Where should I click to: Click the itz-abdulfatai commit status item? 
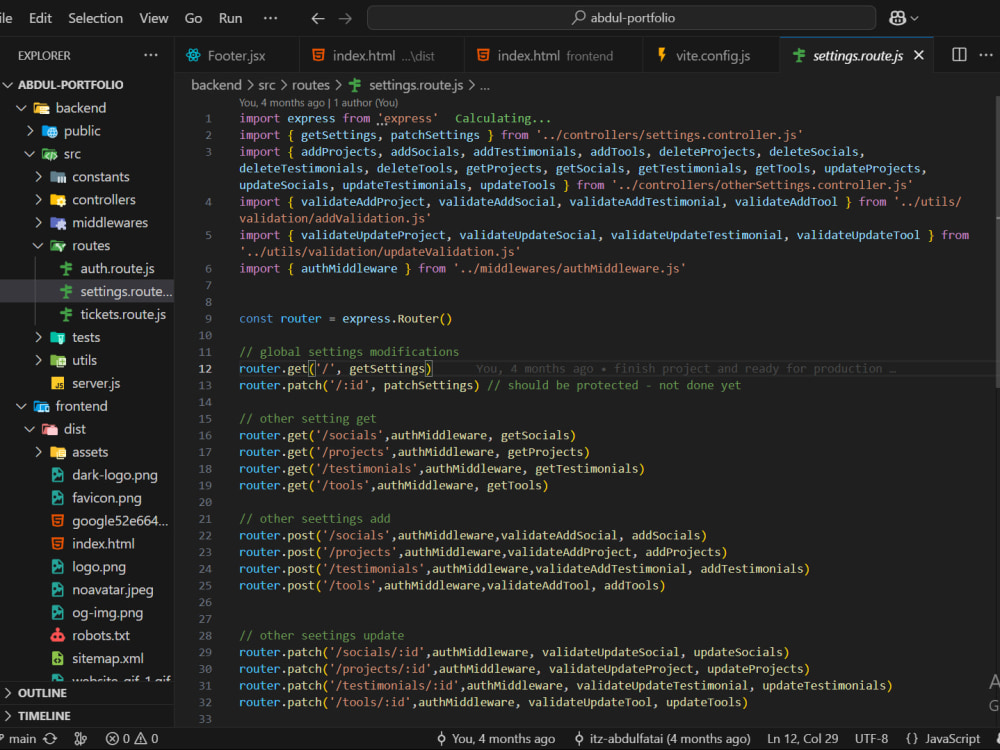click(663, 739)
